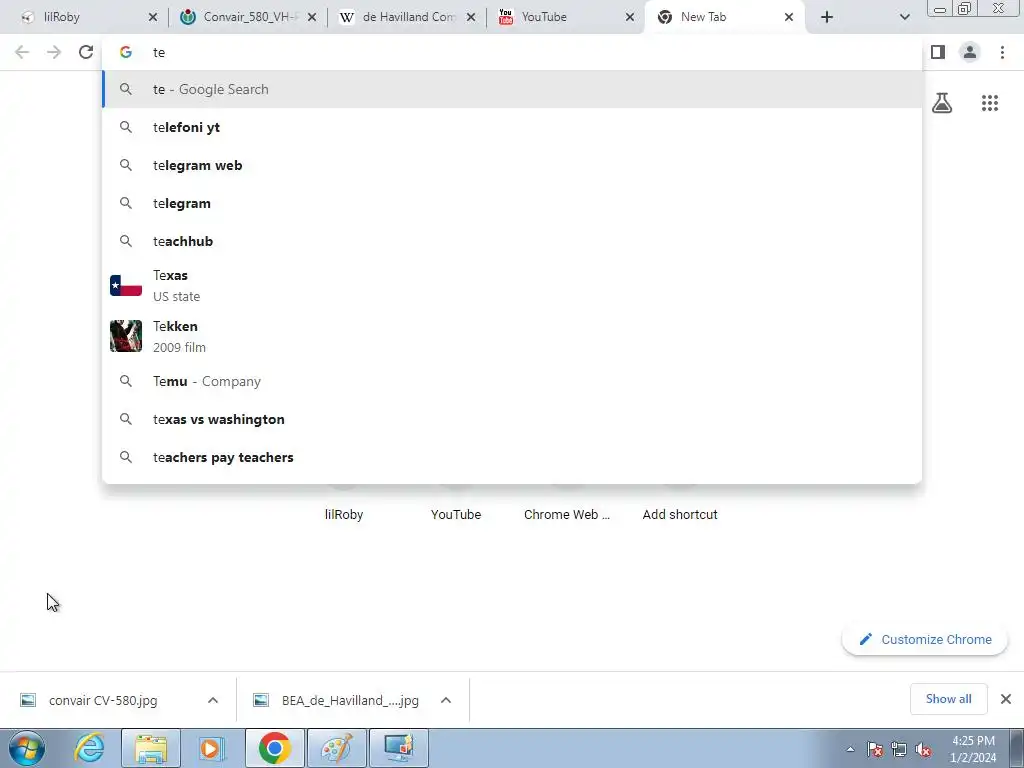Switch to the de Havilland Comet tab
Screen dimensions: 1024x768
pyautogui.click(x=407, y=17)
